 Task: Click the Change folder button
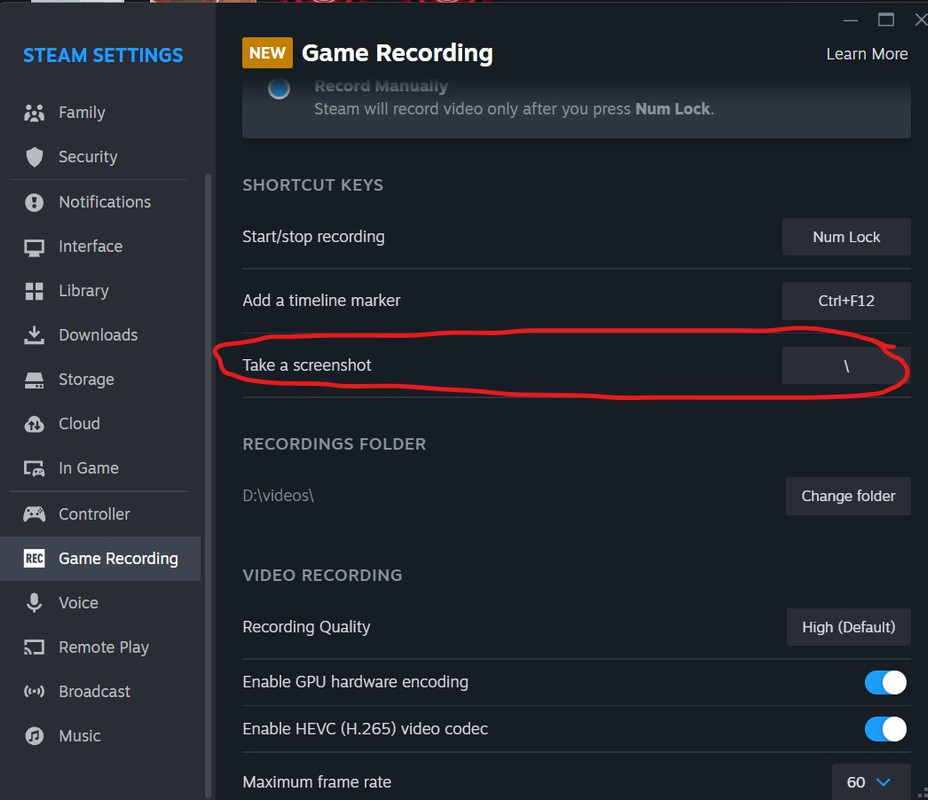coord(848,496)
